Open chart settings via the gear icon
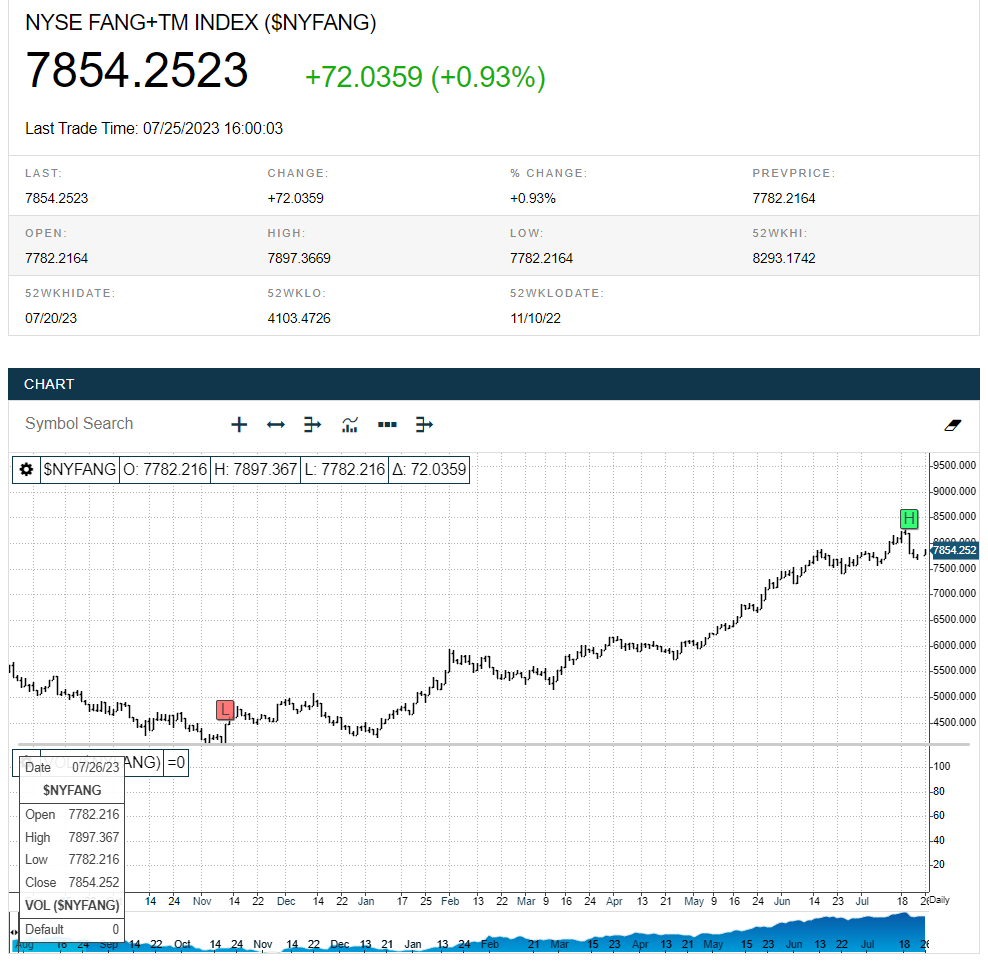 [26, 469]
